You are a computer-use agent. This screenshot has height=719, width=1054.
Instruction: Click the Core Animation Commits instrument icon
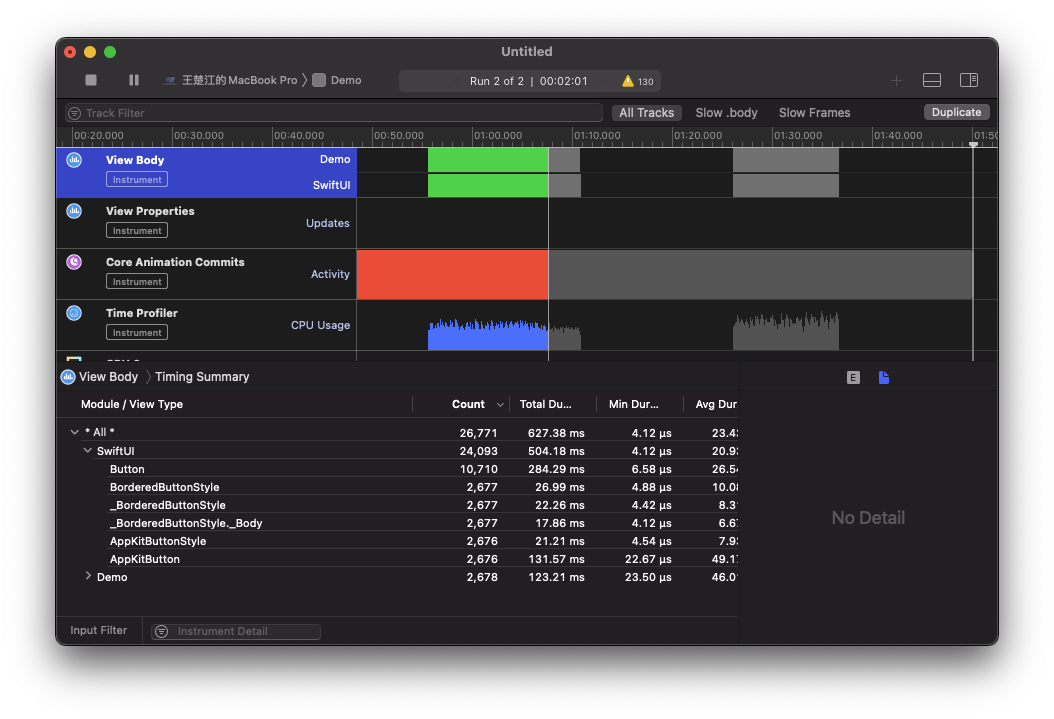[x=74, y=262]
